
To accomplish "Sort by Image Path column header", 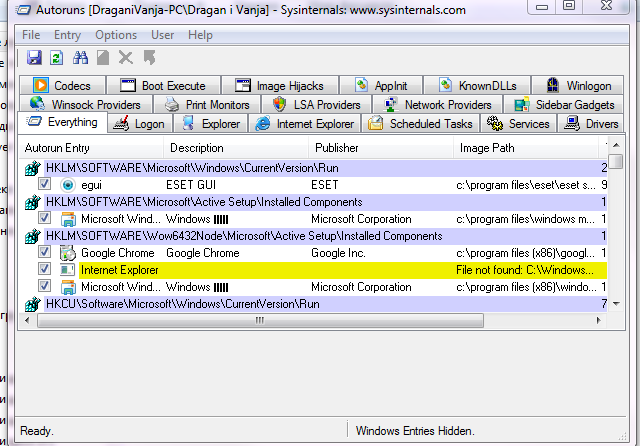I will click(526, 148).
